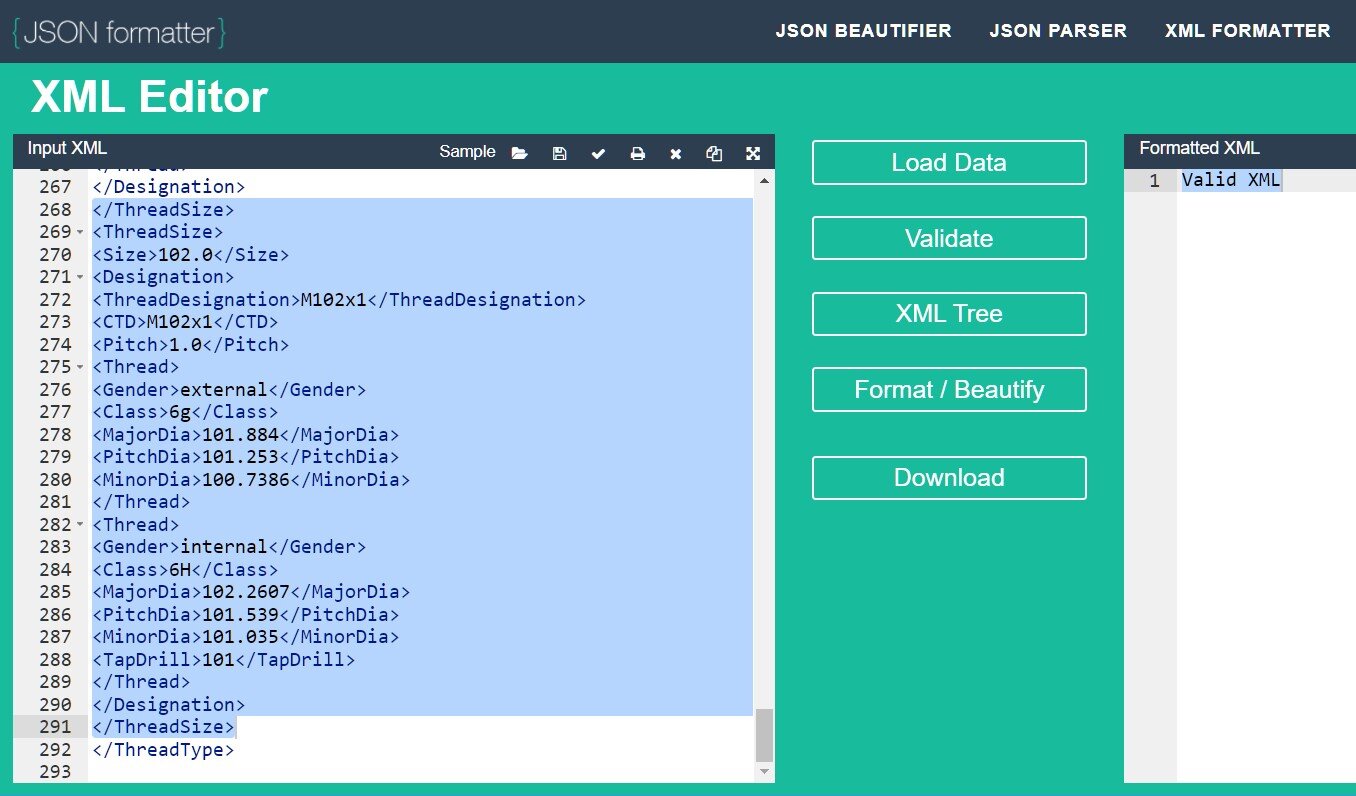Open the XML FORMATTER page
This screenshot has width=1356, height=796.
click(1248, 31)
